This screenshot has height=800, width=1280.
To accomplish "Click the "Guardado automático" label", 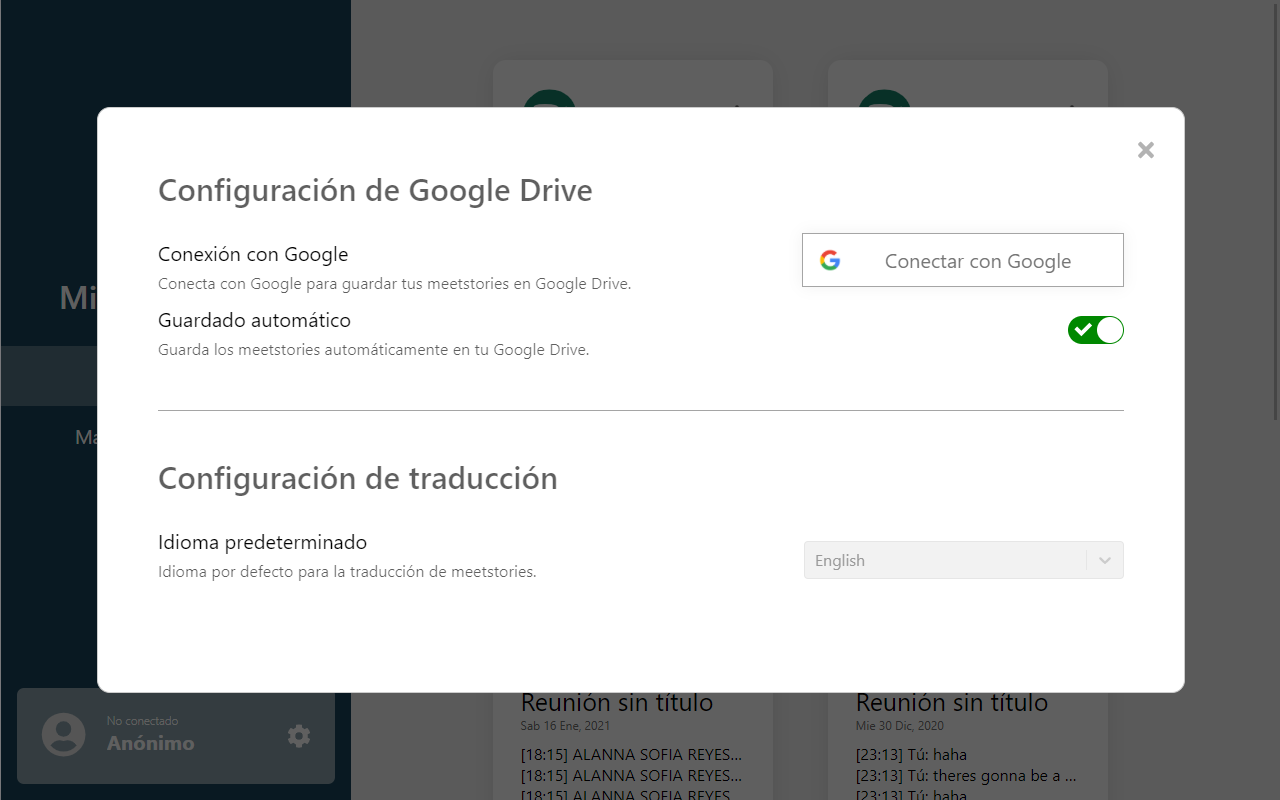I will point(254,320).
